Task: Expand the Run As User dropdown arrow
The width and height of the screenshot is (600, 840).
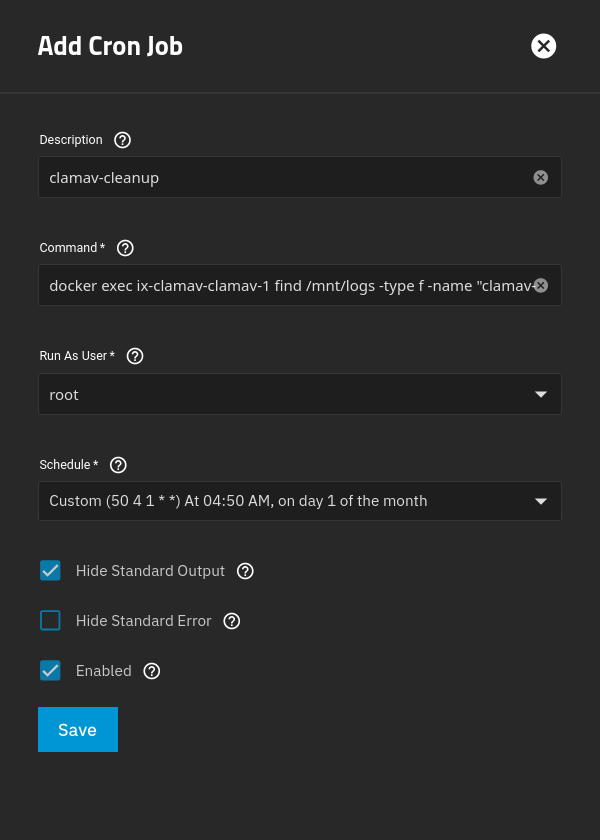Action: (541, 394)
